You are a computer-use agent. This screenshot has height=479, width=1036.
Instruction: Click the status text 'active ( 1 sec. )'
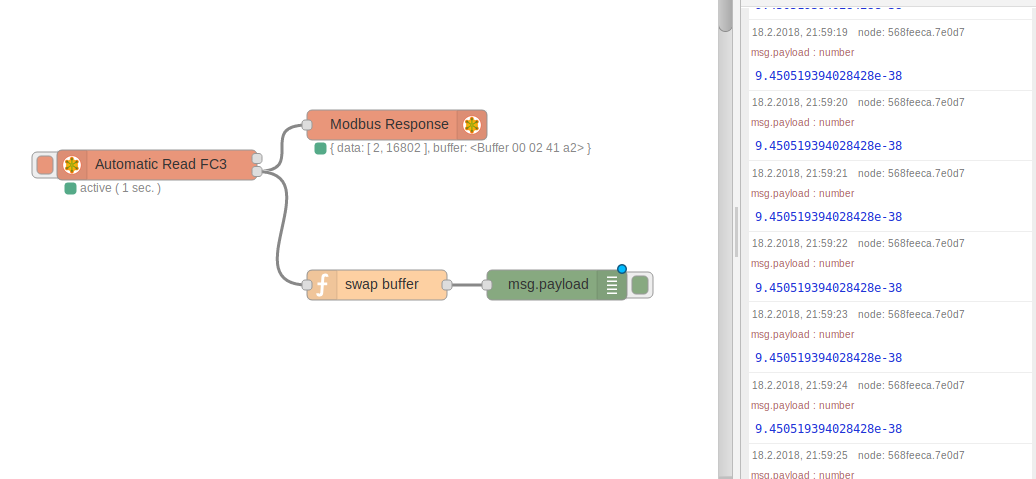pyautogui.click(x=120, y=188)
